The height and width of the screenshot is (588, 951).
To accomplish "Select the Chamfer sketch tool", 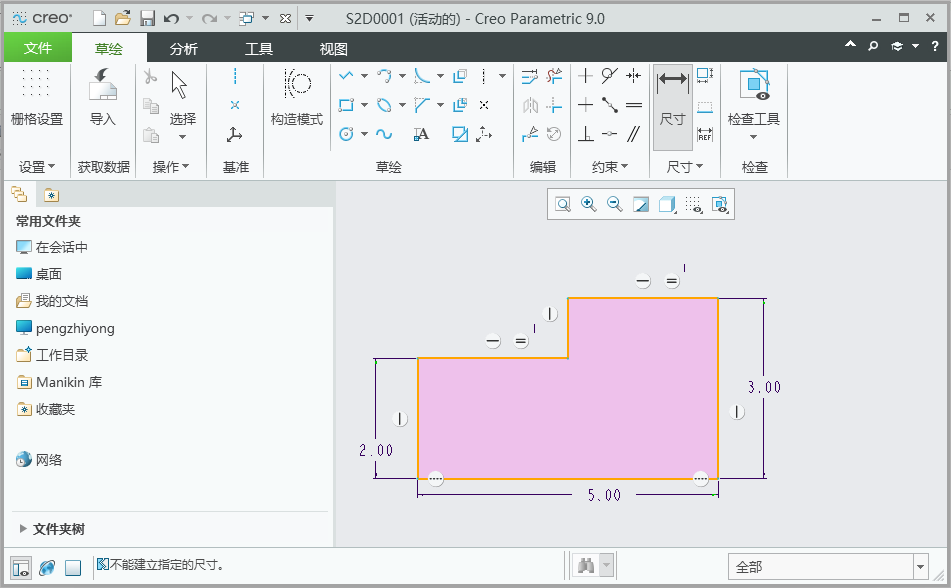I will (422, 105).
